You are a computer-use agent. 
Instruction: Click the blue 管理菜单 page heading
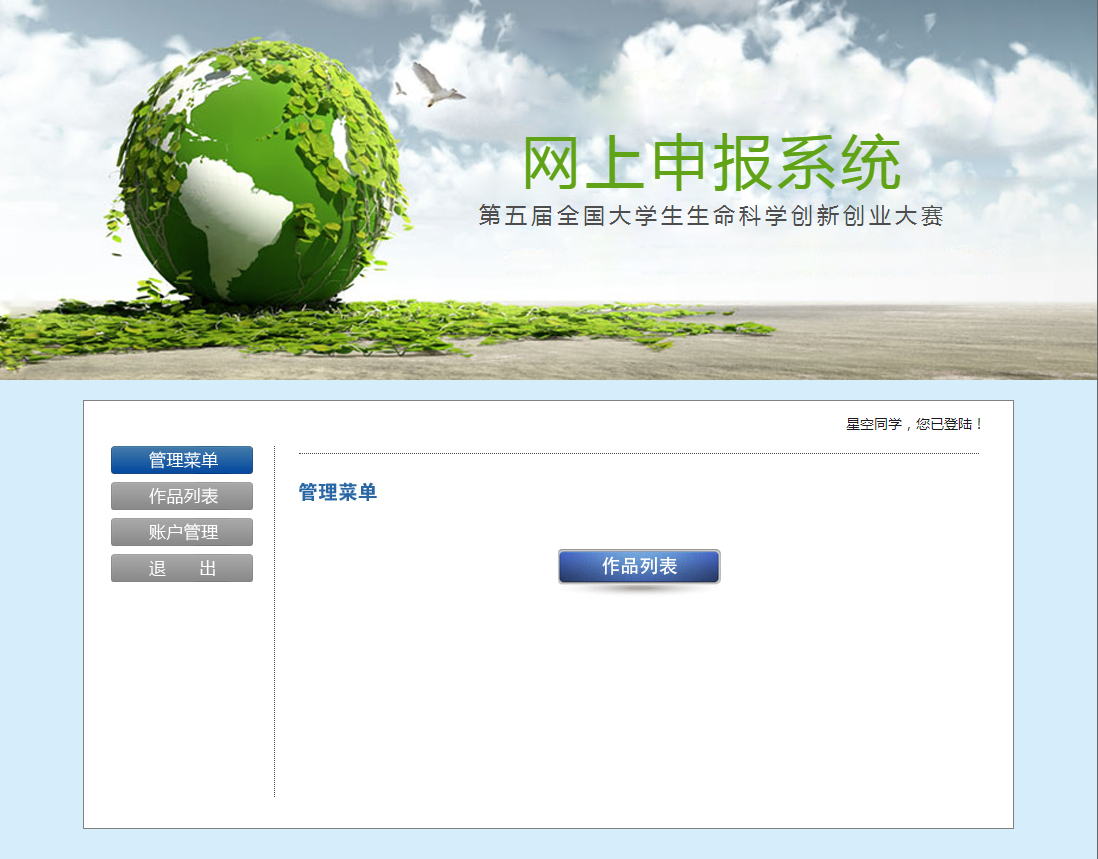click(338, 492)
